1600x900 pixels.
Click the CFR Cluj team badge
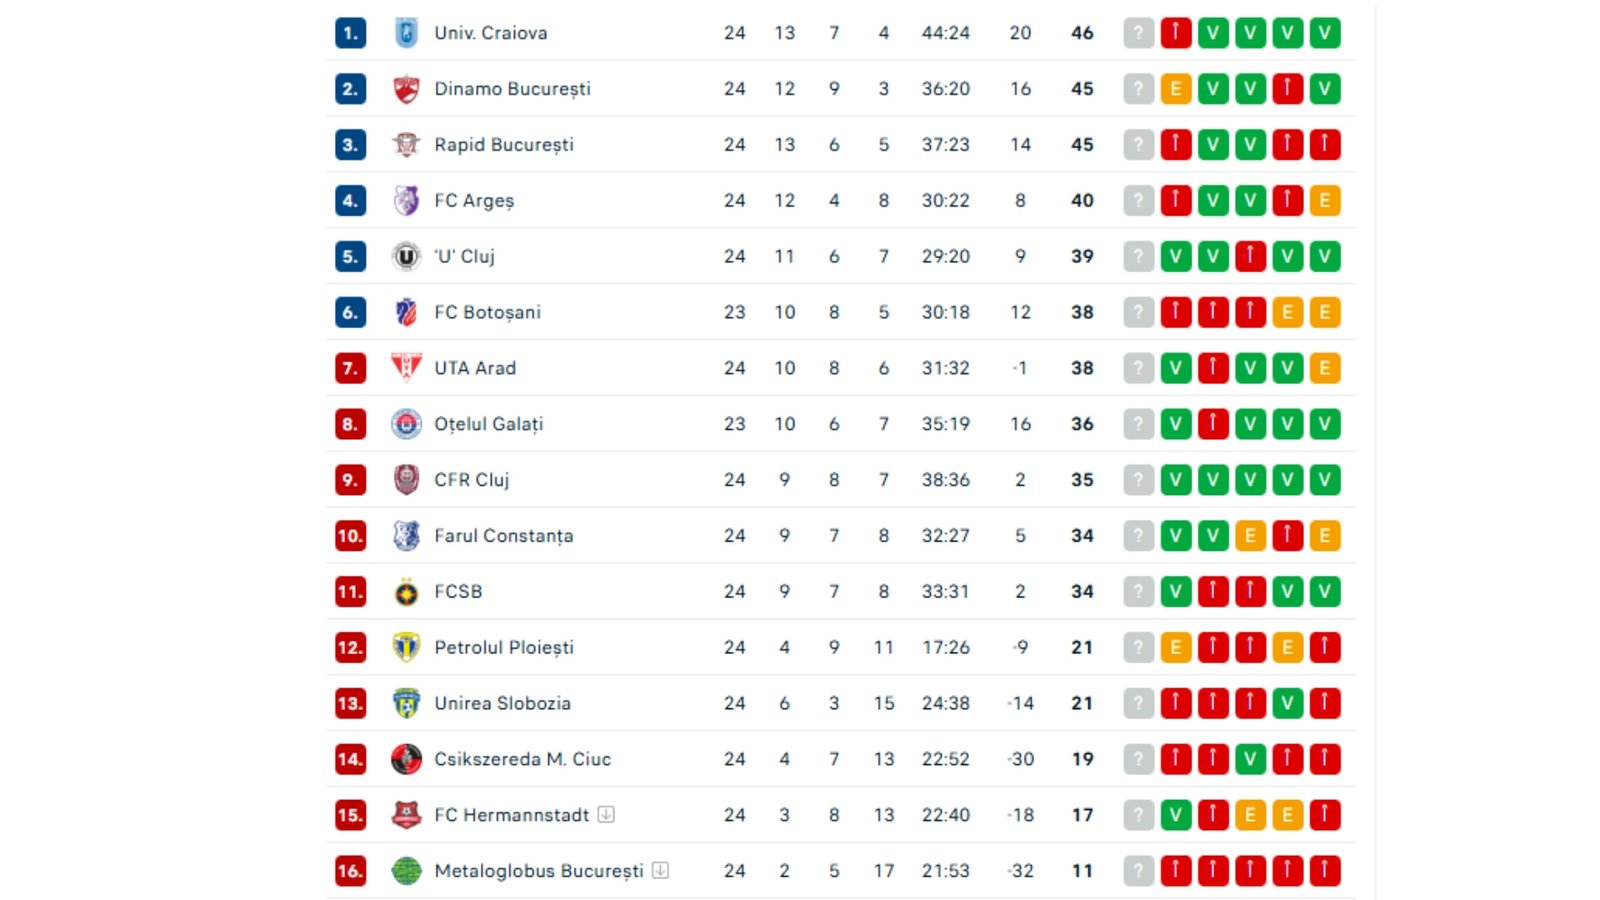tap(408, 479)
